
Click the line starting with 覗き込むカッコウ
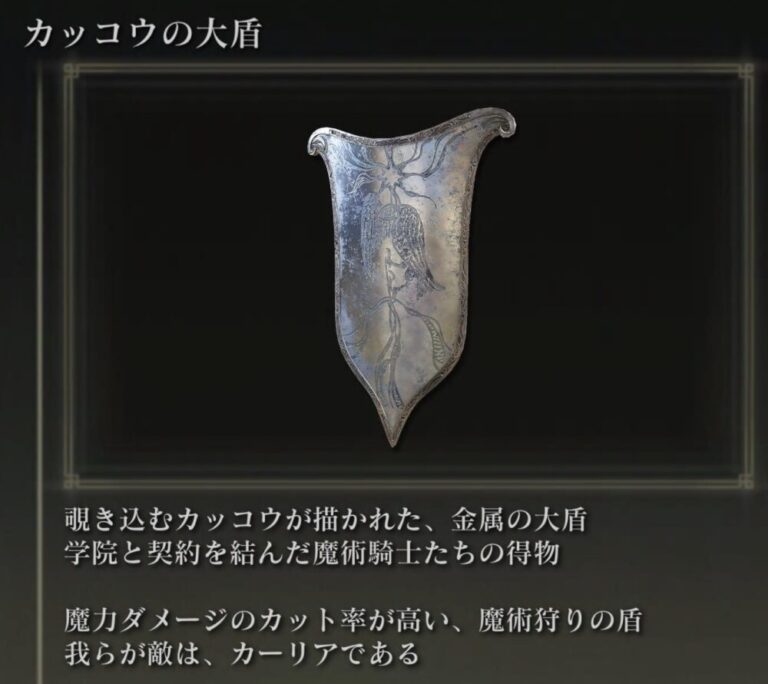[x=326, y=520]
